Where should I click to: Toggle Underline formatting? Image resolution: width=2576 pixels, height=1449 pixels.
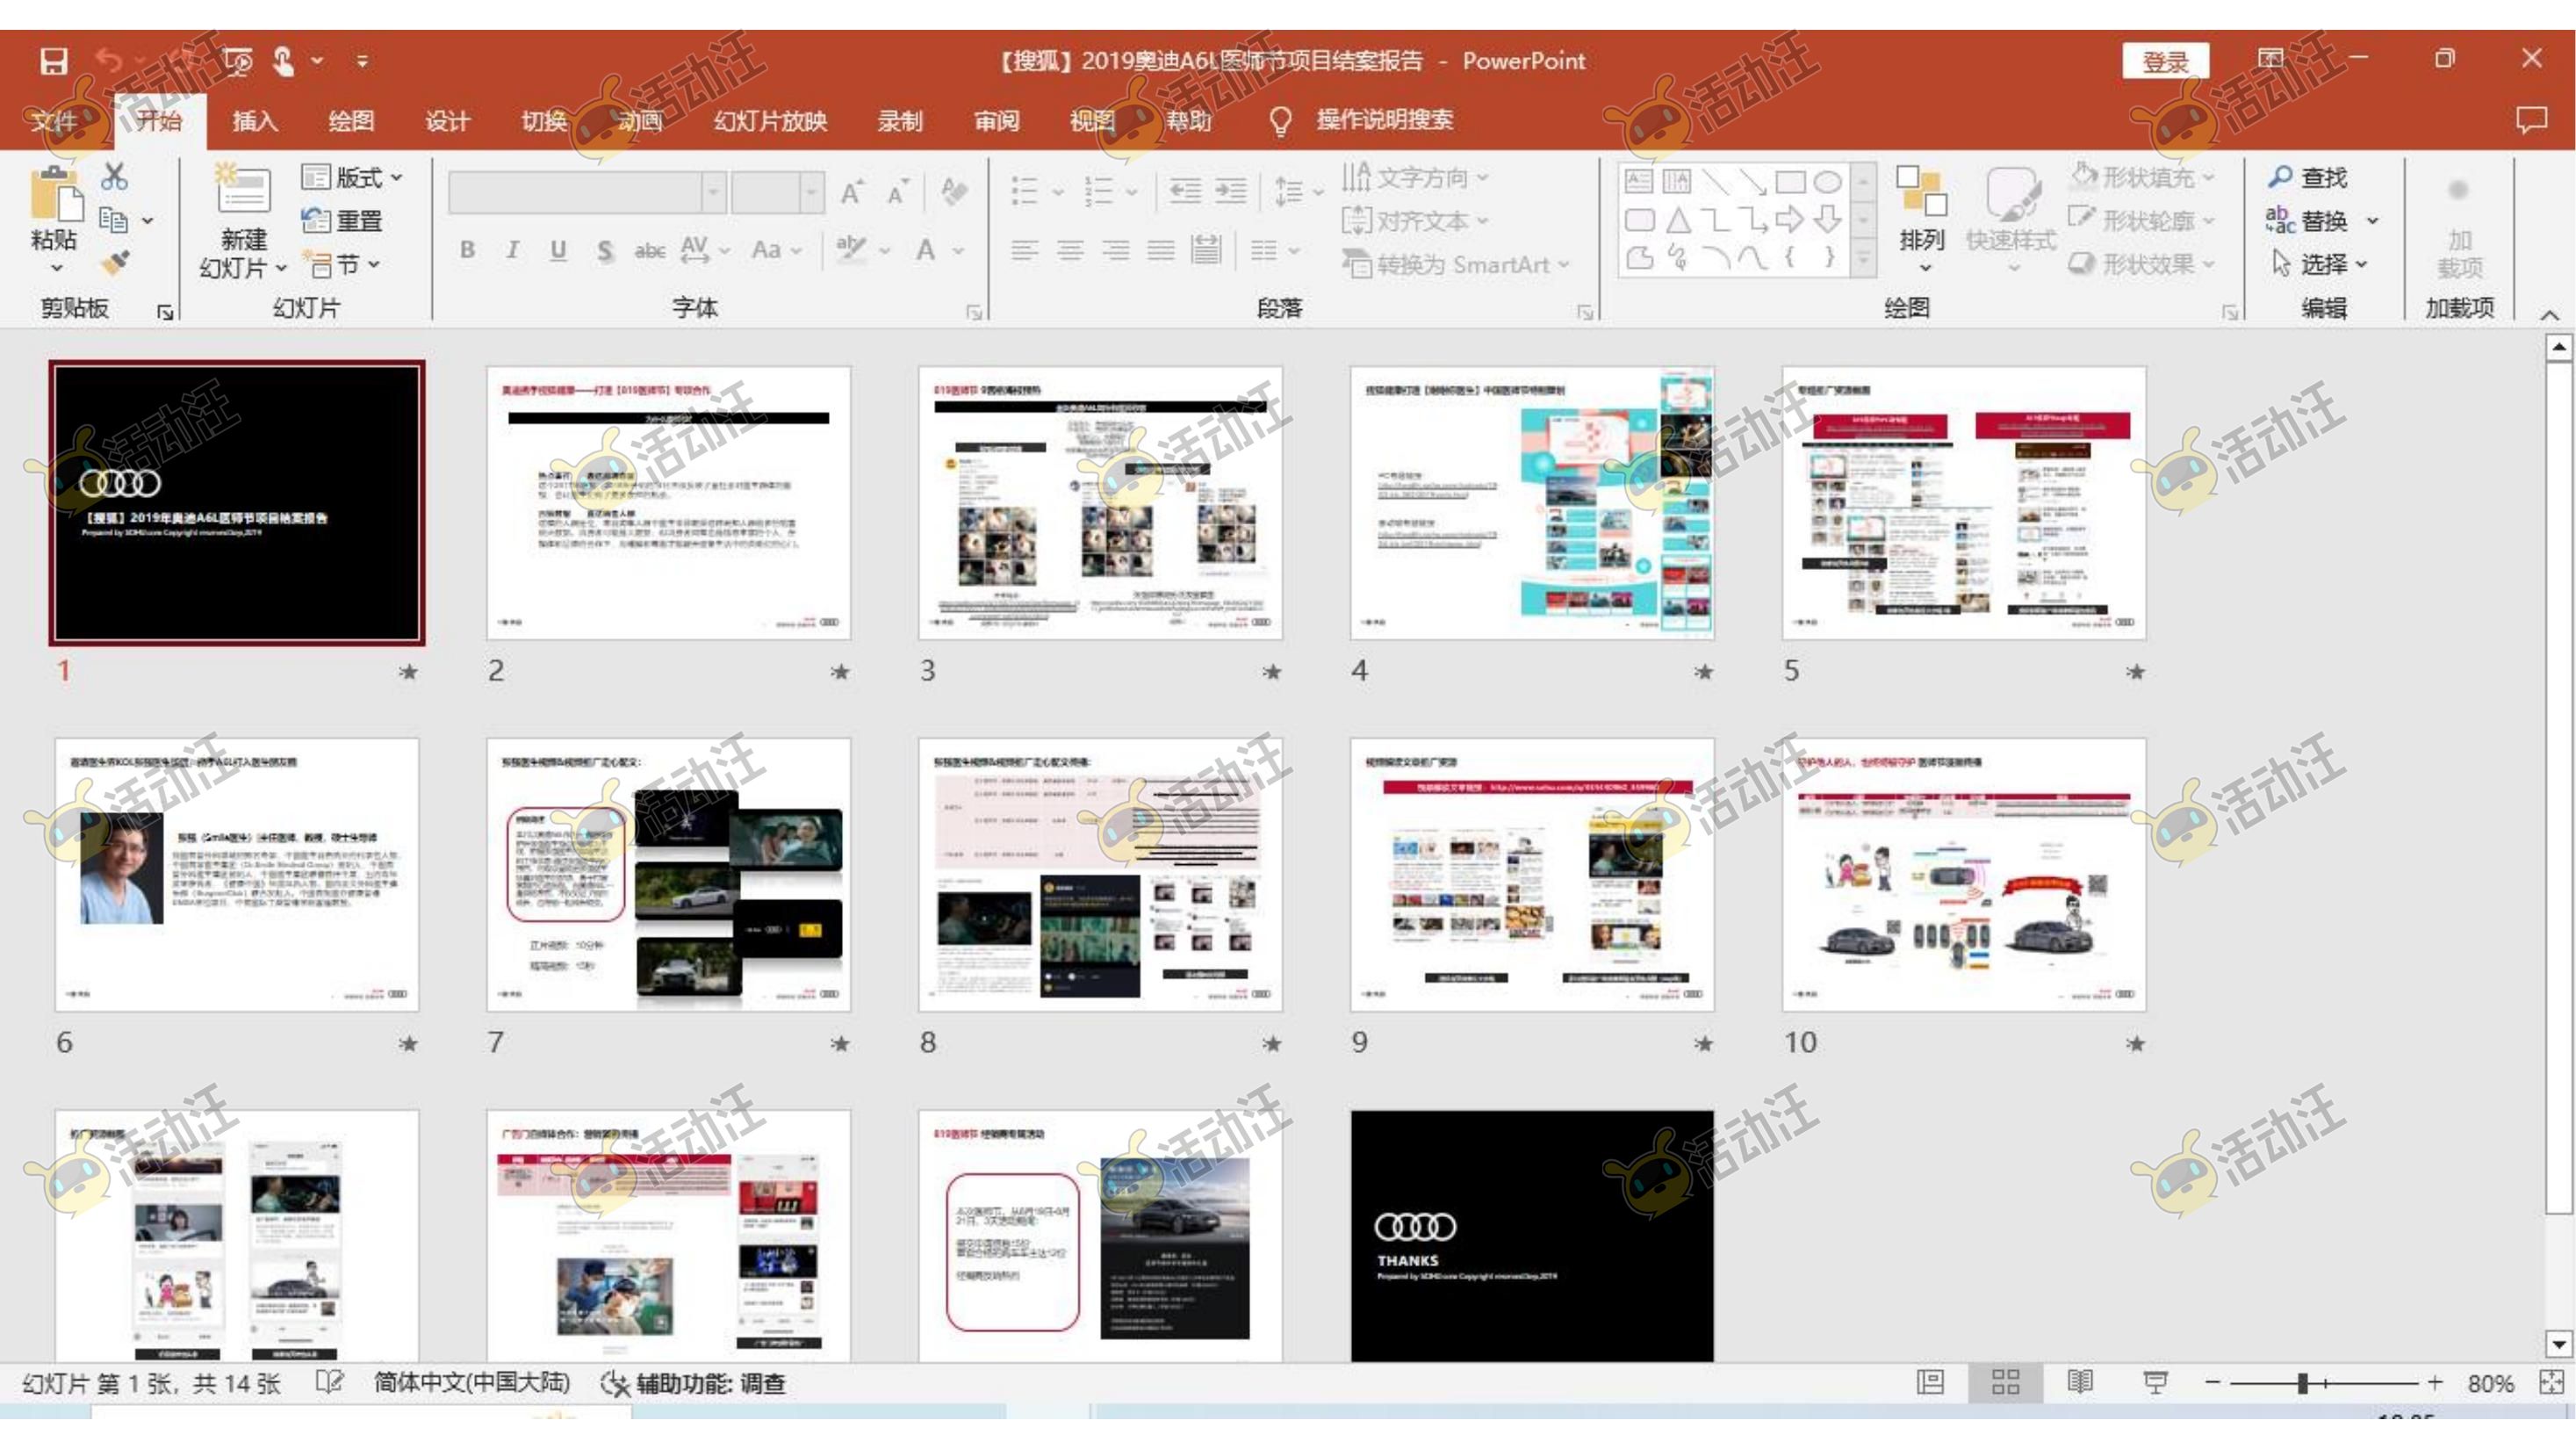(x=558, y=250)
